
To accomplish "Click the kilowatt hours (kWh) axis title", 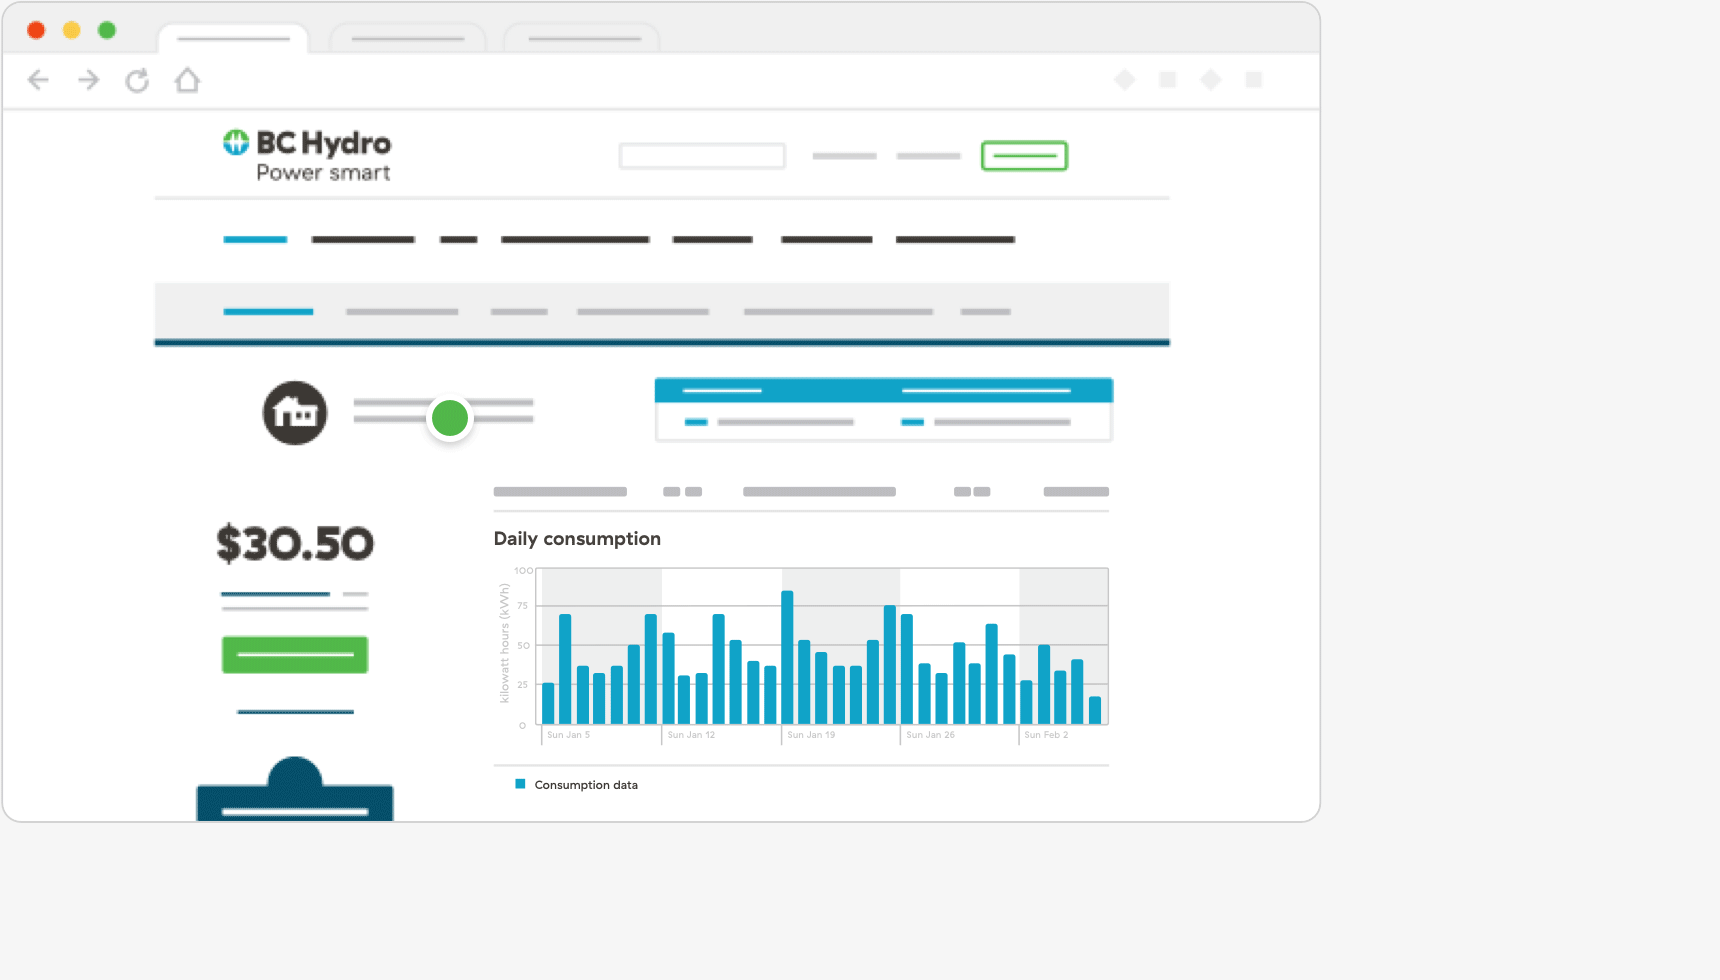I will pos(504,643).
